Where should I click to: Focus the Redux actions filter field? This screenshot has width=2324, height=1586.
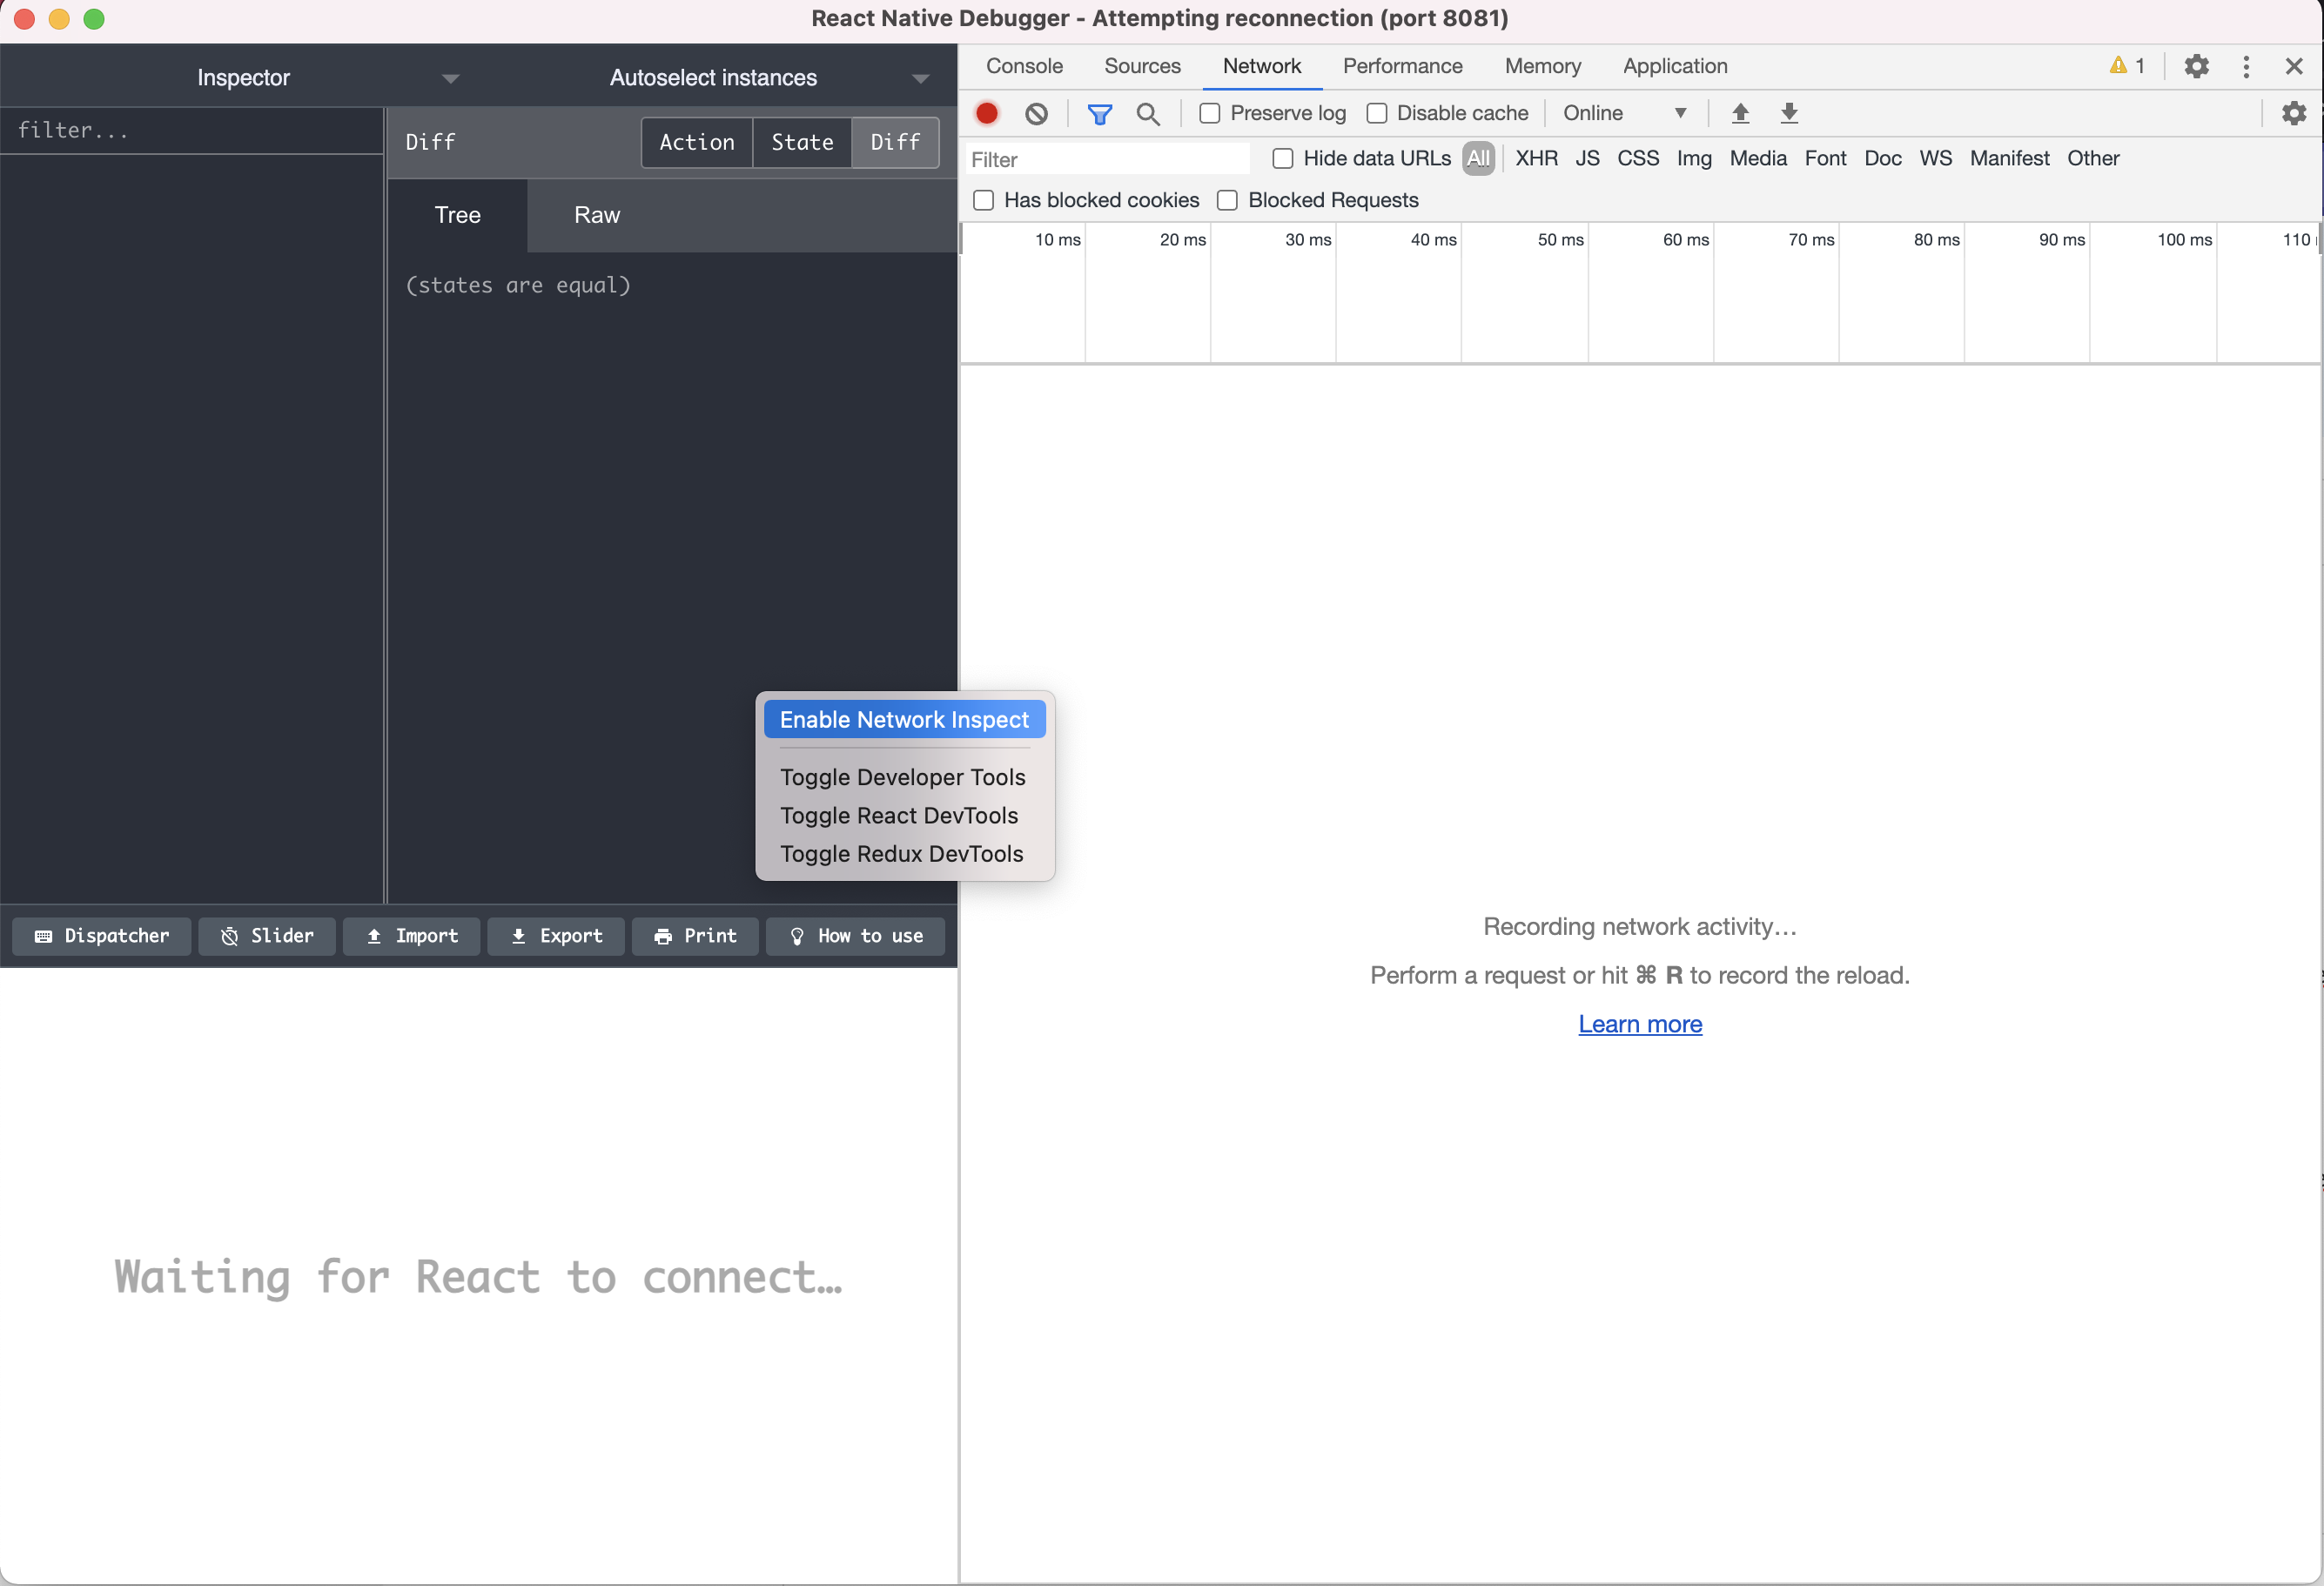[192, 130]
